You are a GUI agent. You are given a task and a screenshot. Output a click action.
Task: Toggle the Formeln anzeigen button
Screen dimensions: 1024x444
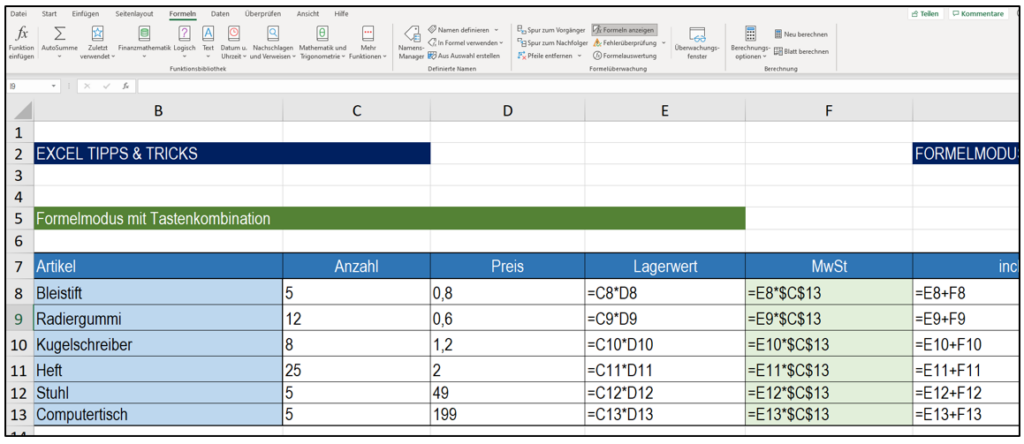[624, 30]
